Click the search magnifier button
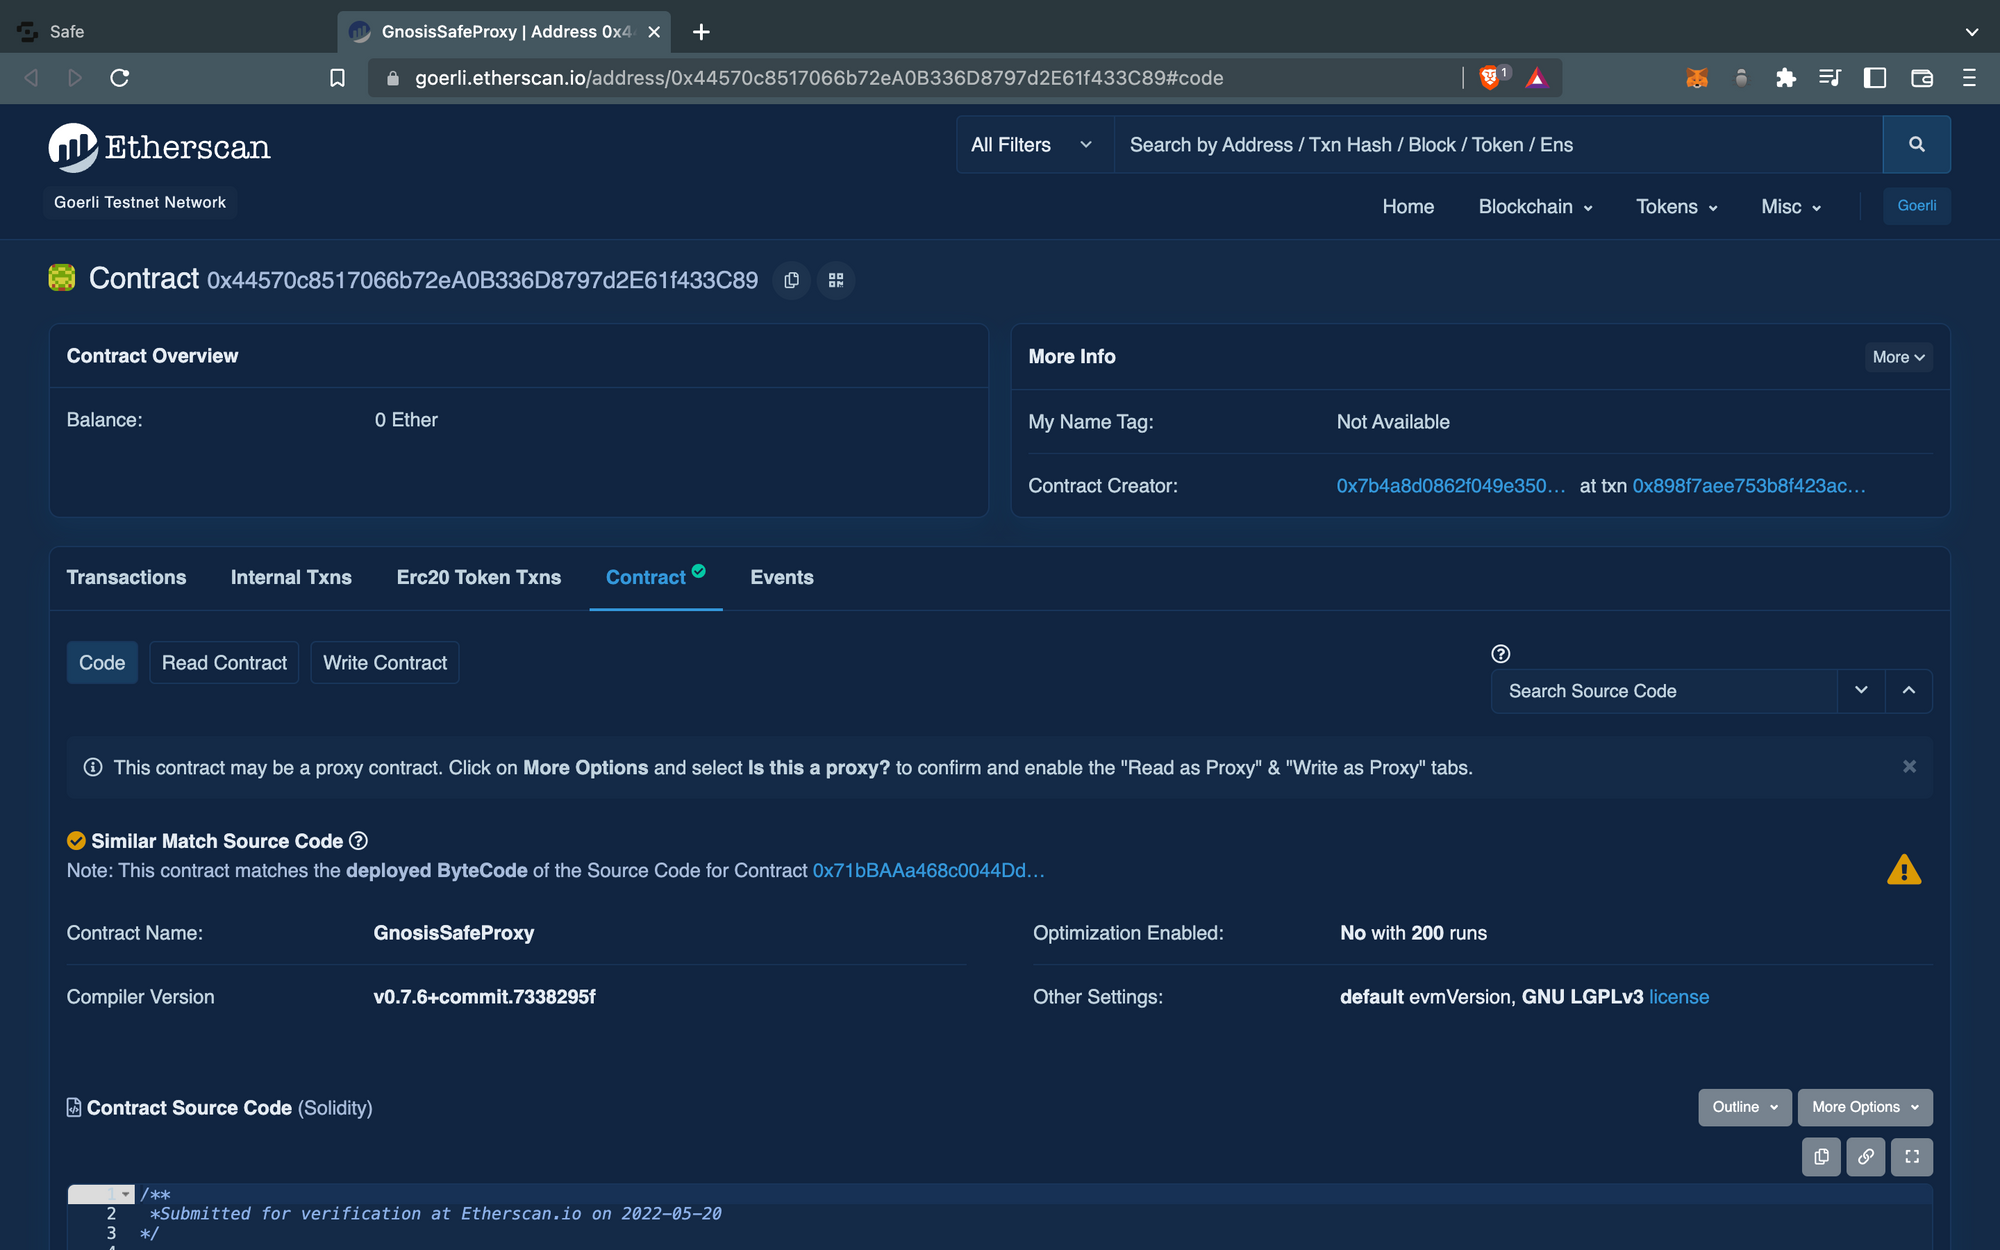The height and width of the screenshot is (1250, 2000). pyautogui.click(x=1916, y=144)
